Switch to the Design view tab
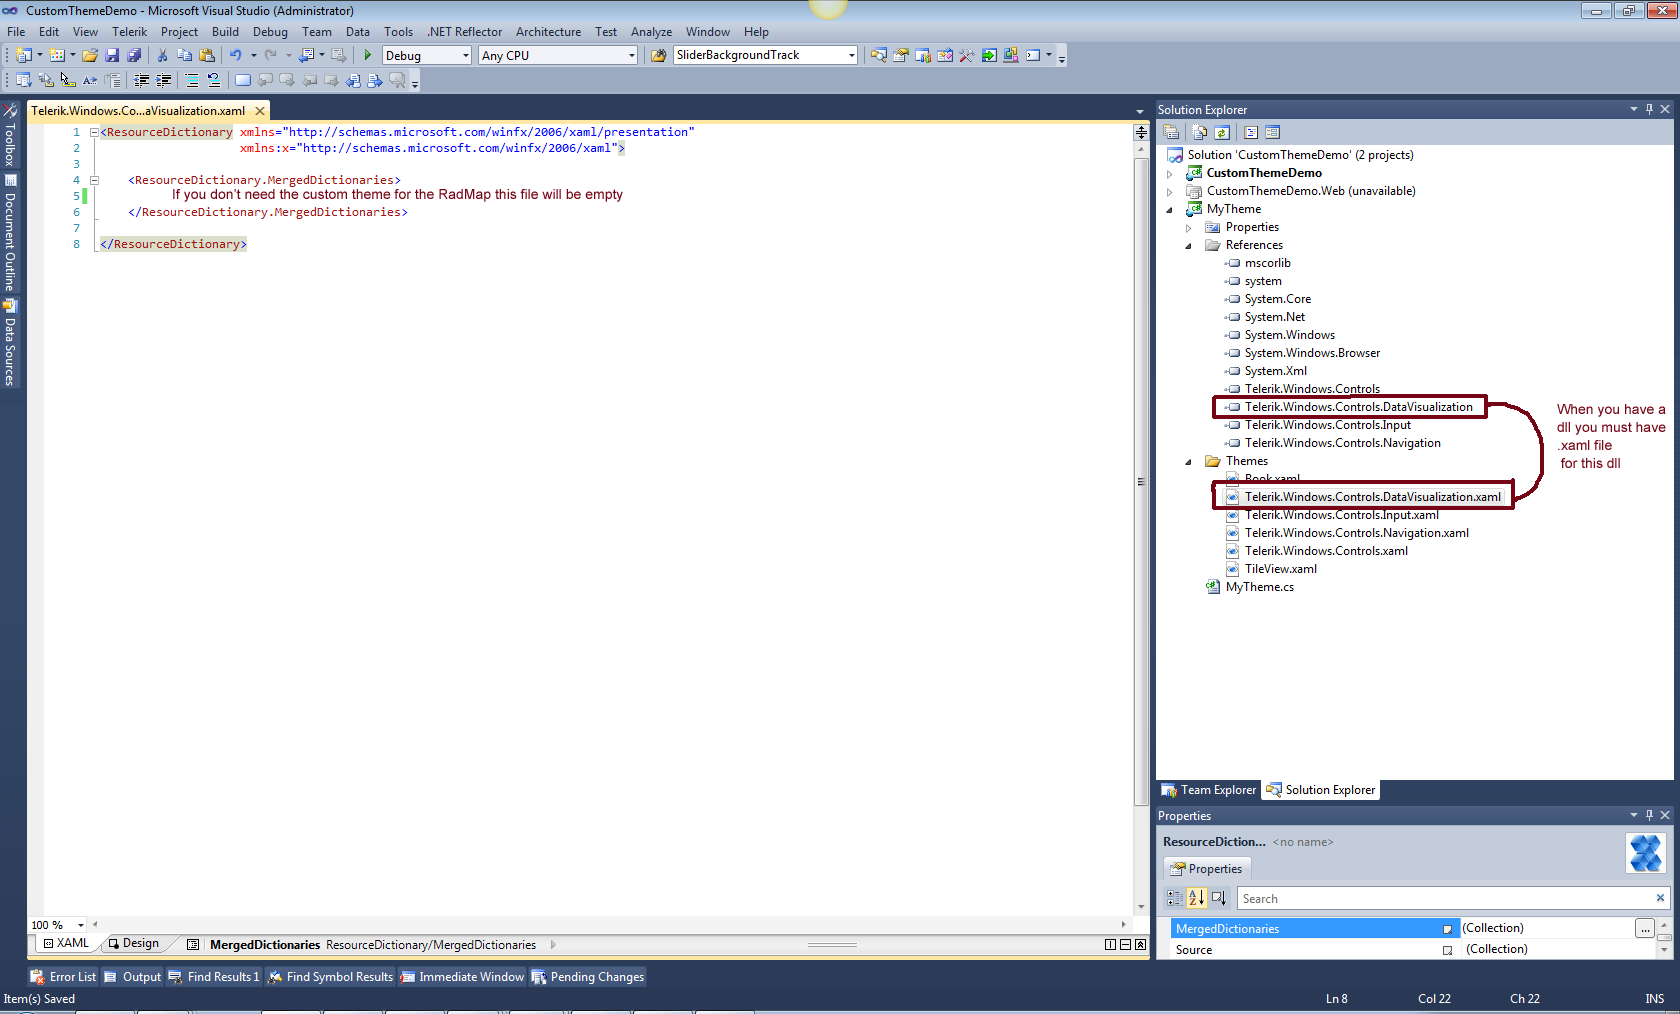 tap(133, 944)
